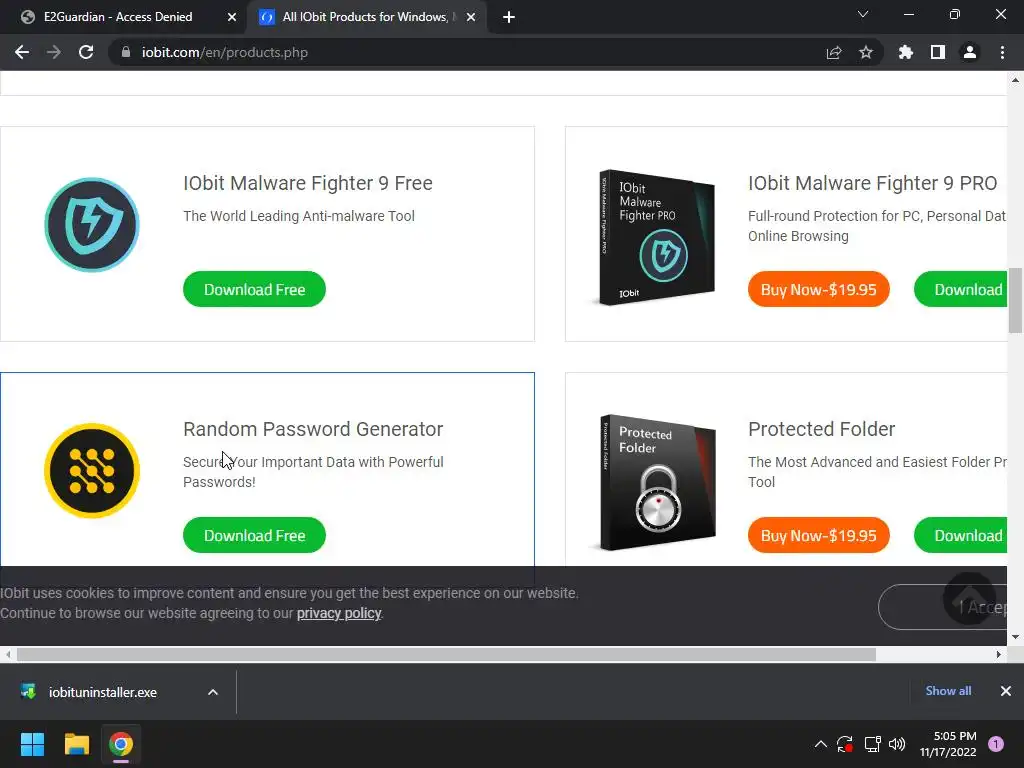The image size is (1024, 768).
Task: Open the Protected Folder title link
Action: [x=821, y=429]
